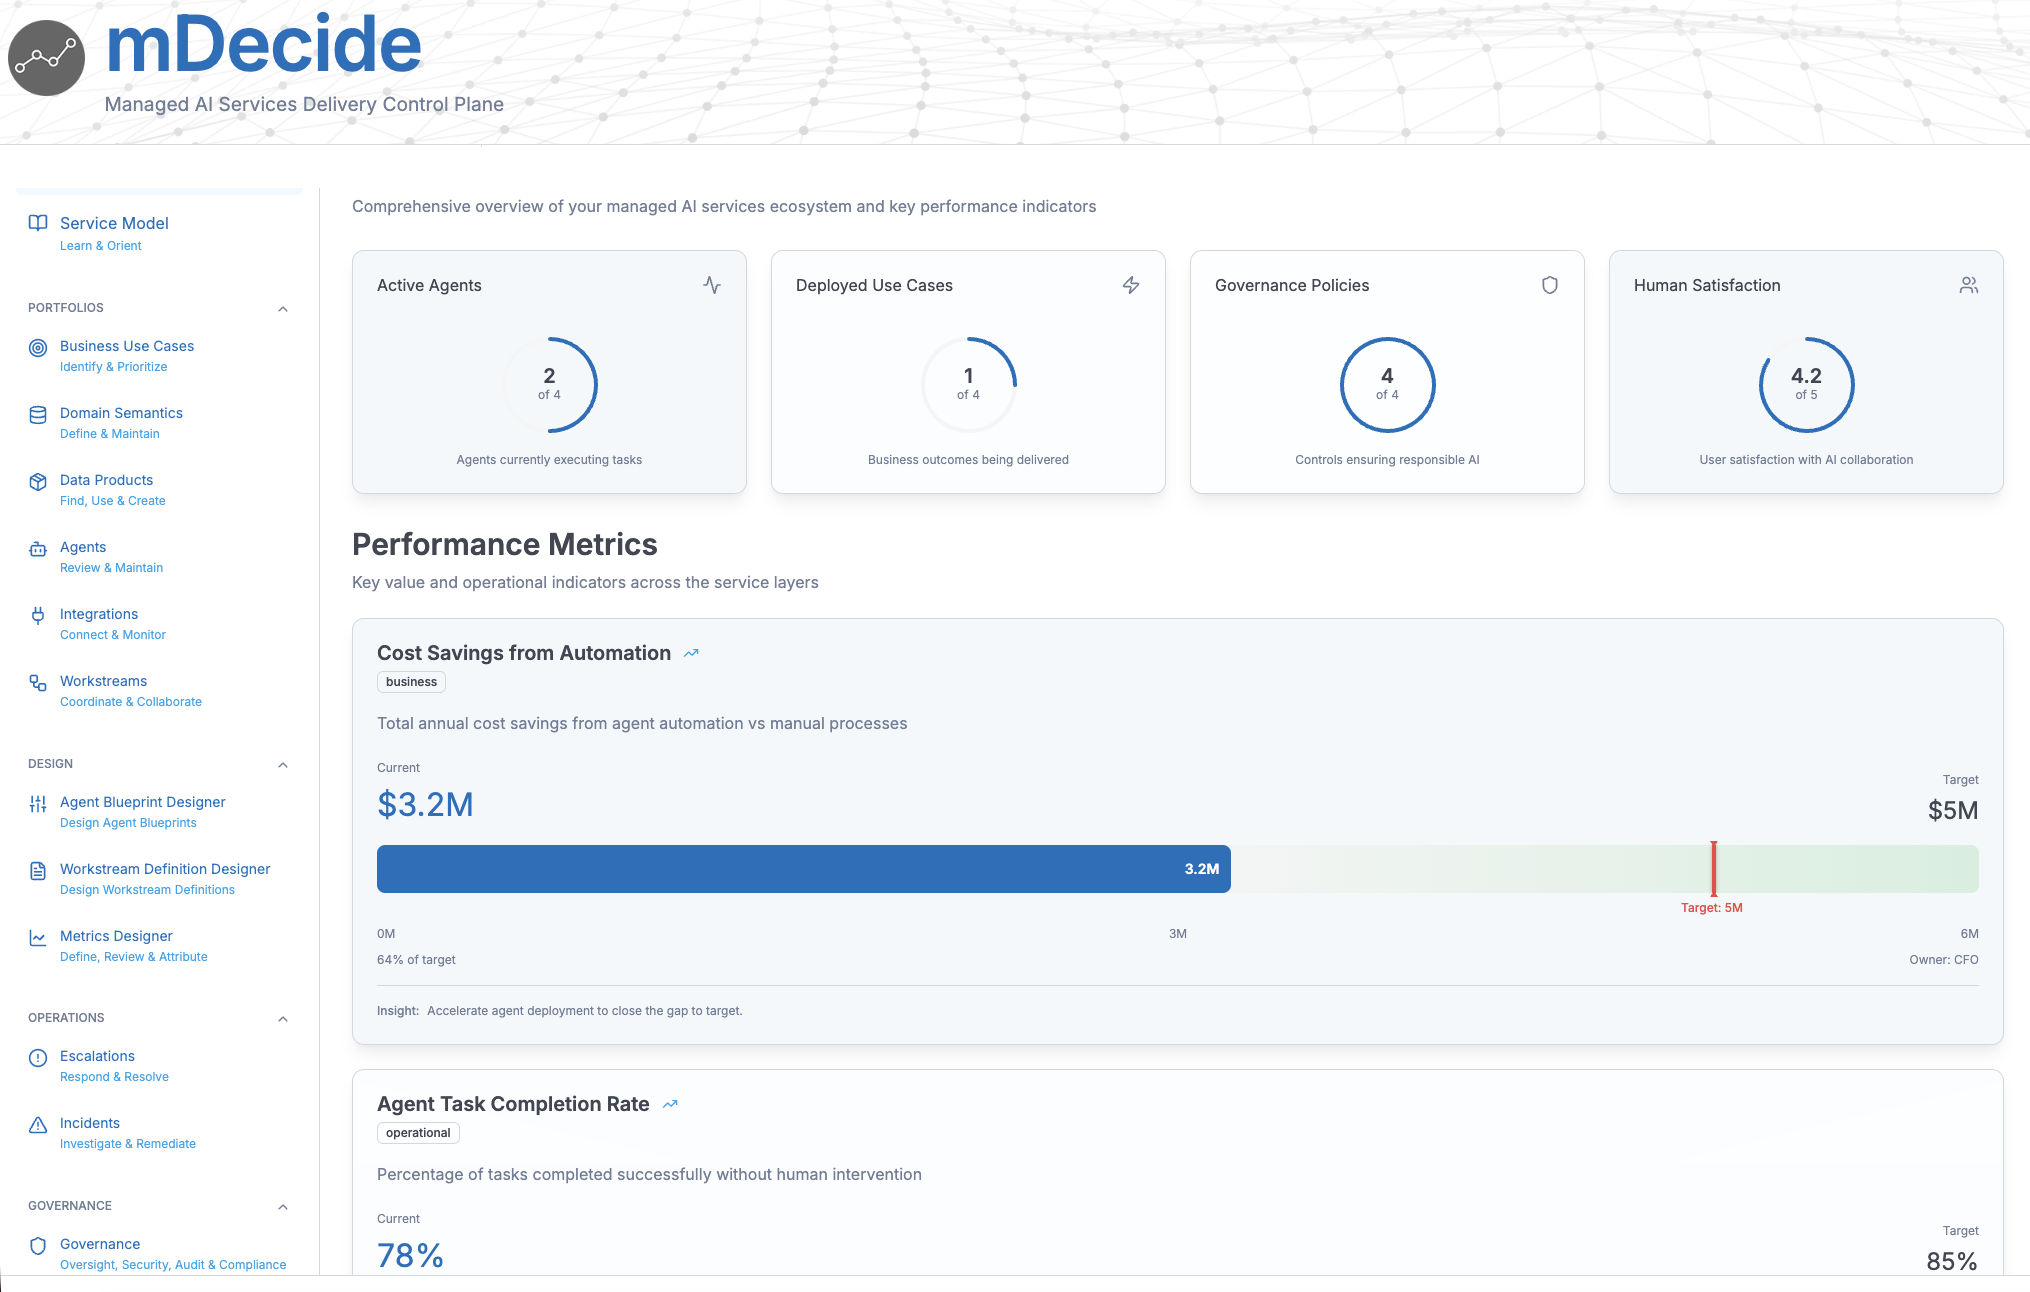Screen dimensions: 2030x1292
Task: Click the activity pulse icon on Active Agents card
Action: [x=711, y=285]
